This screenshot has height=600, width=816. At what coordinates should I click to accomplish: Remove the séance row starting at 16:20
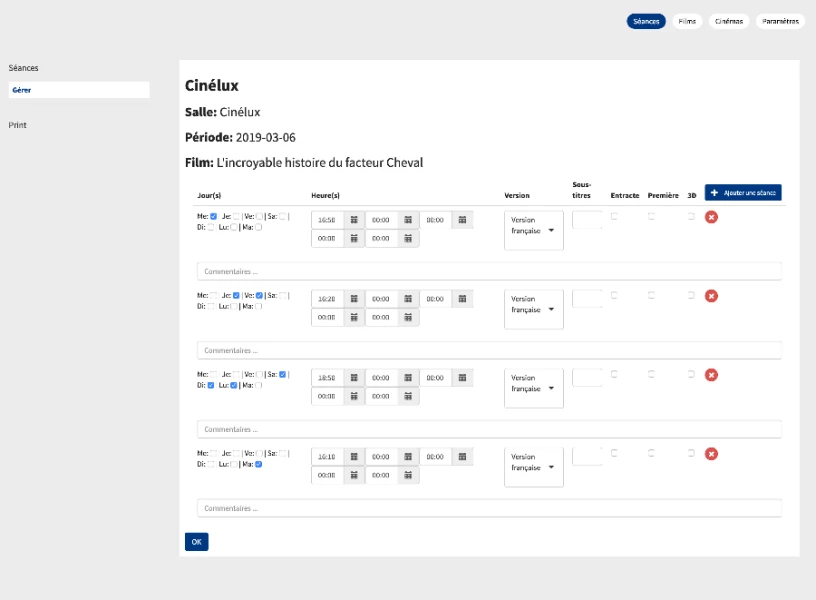coord(711,296)
